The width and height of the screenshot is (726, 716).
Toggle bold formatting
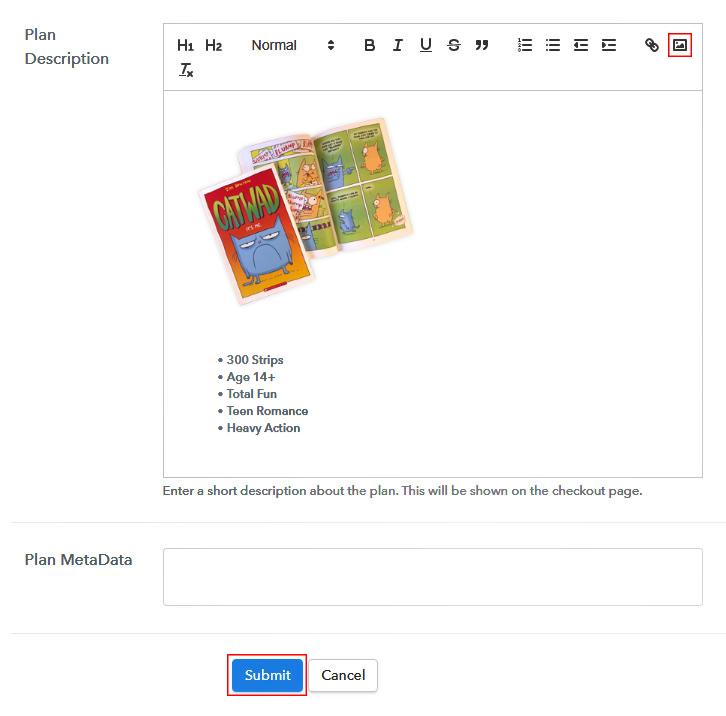[x=369, y=45]
